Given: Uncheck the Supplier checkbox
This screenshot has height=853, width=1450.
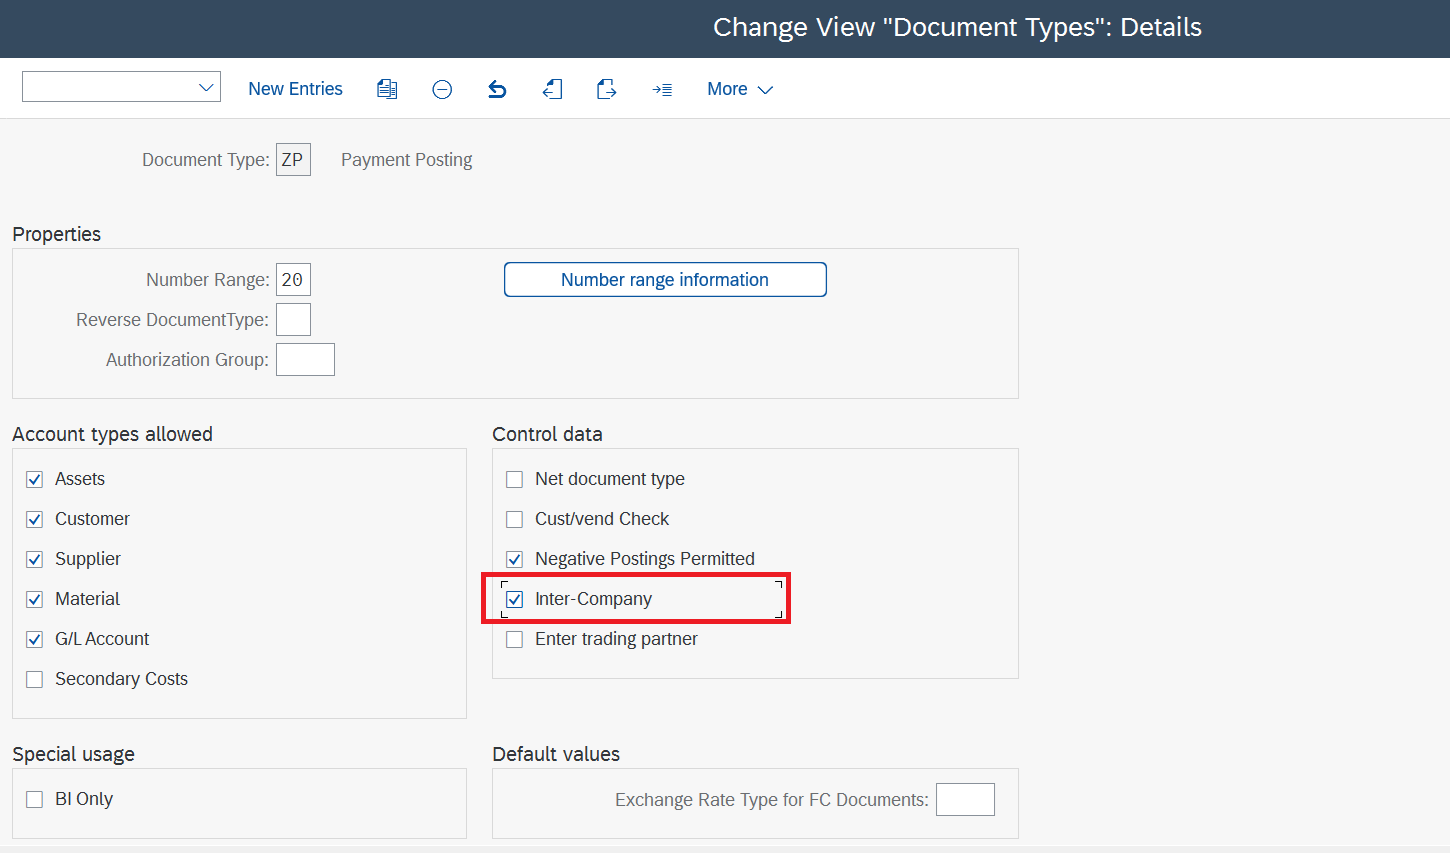Looking at the screenshot, I should (35, 559).
